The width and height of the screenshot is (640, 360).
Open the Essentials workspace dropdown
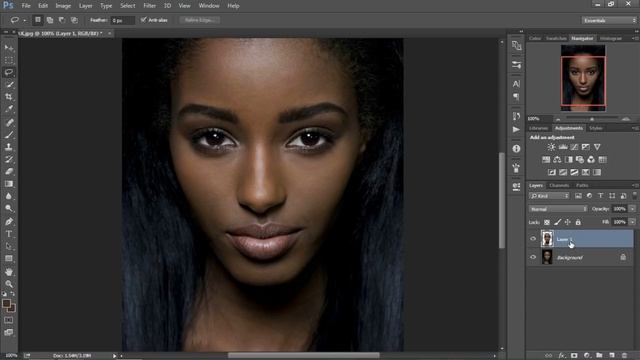tap(609, 20)
